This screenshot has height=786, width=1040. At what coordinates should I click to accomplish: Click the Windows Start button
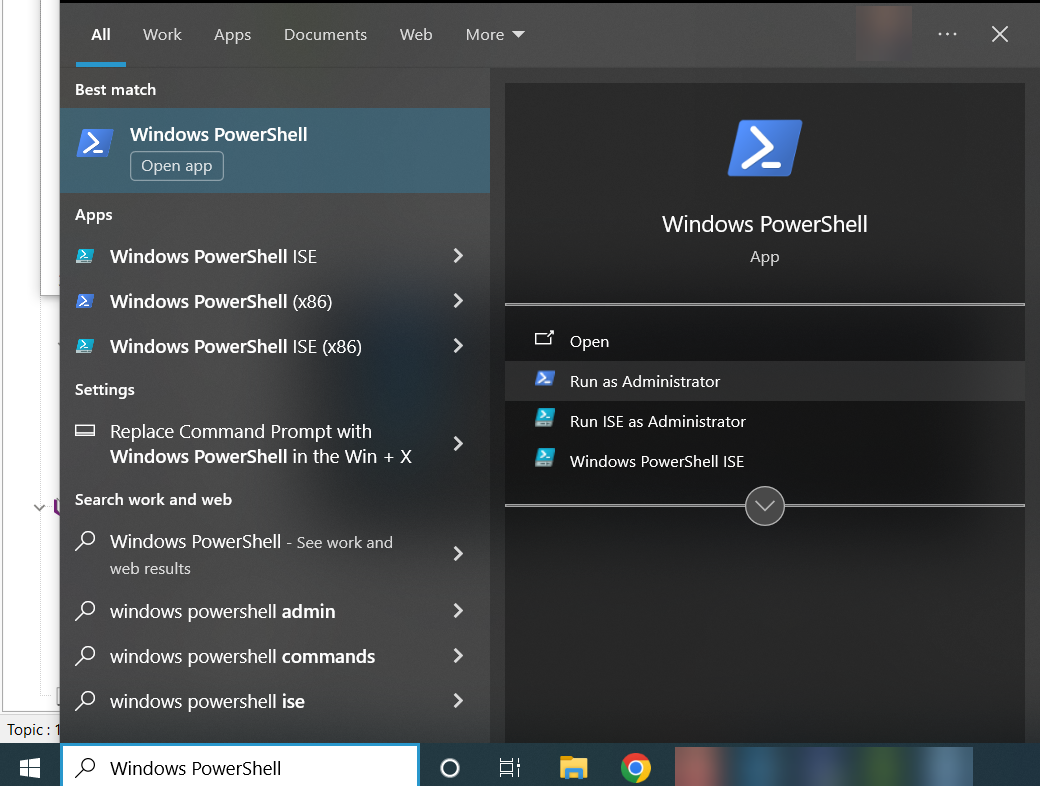click(30, 767)
